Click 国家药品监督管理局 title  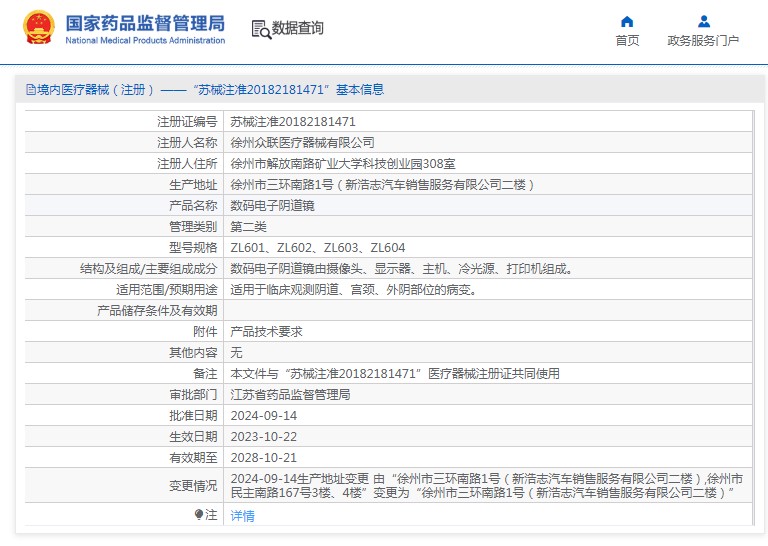click(145, 23)
